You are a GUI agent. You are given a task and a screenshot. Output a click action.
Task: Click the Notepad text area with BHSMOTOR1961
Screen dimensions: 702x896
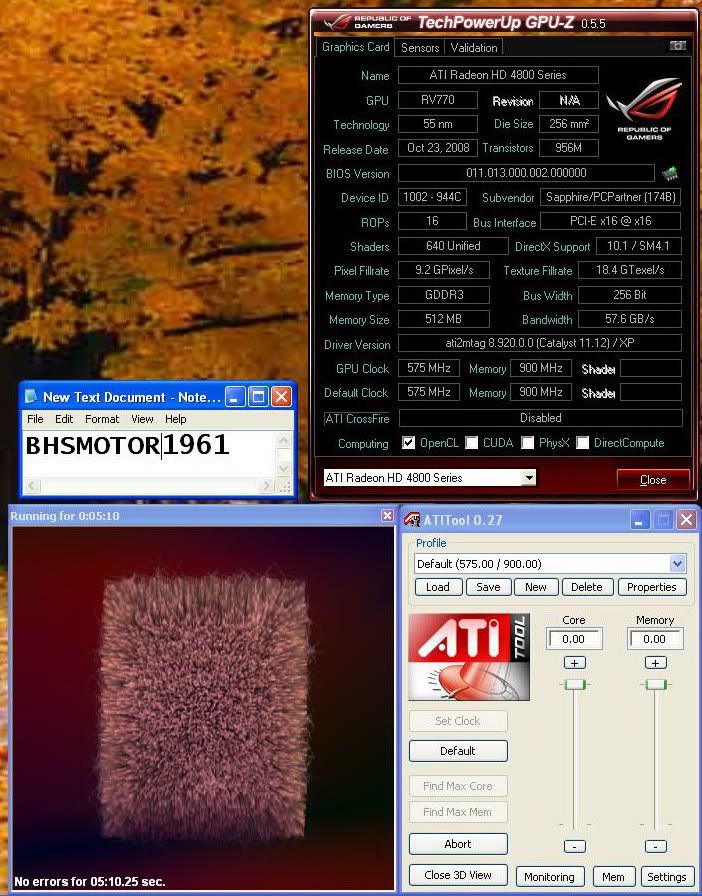coord(149,454)
